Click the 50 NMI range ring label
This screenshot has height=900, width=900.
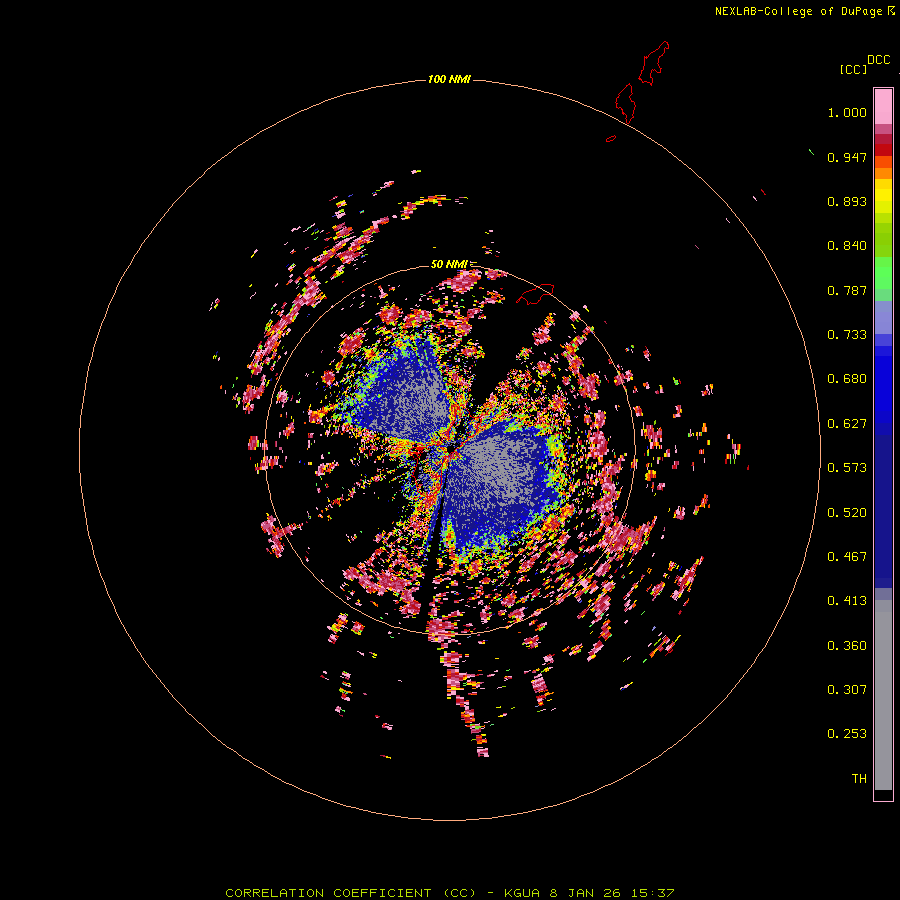[x=449, y=264]
